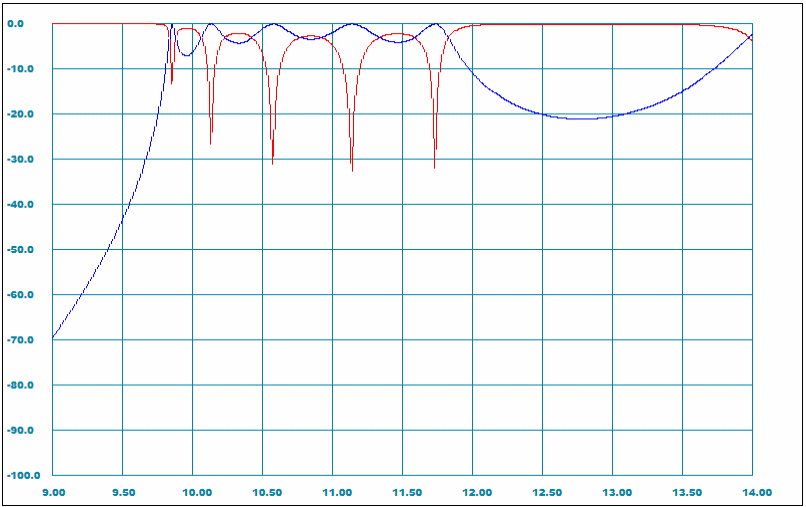
Task: Click where the red and blue curves meet at 14.00
Action: [751, 37]
